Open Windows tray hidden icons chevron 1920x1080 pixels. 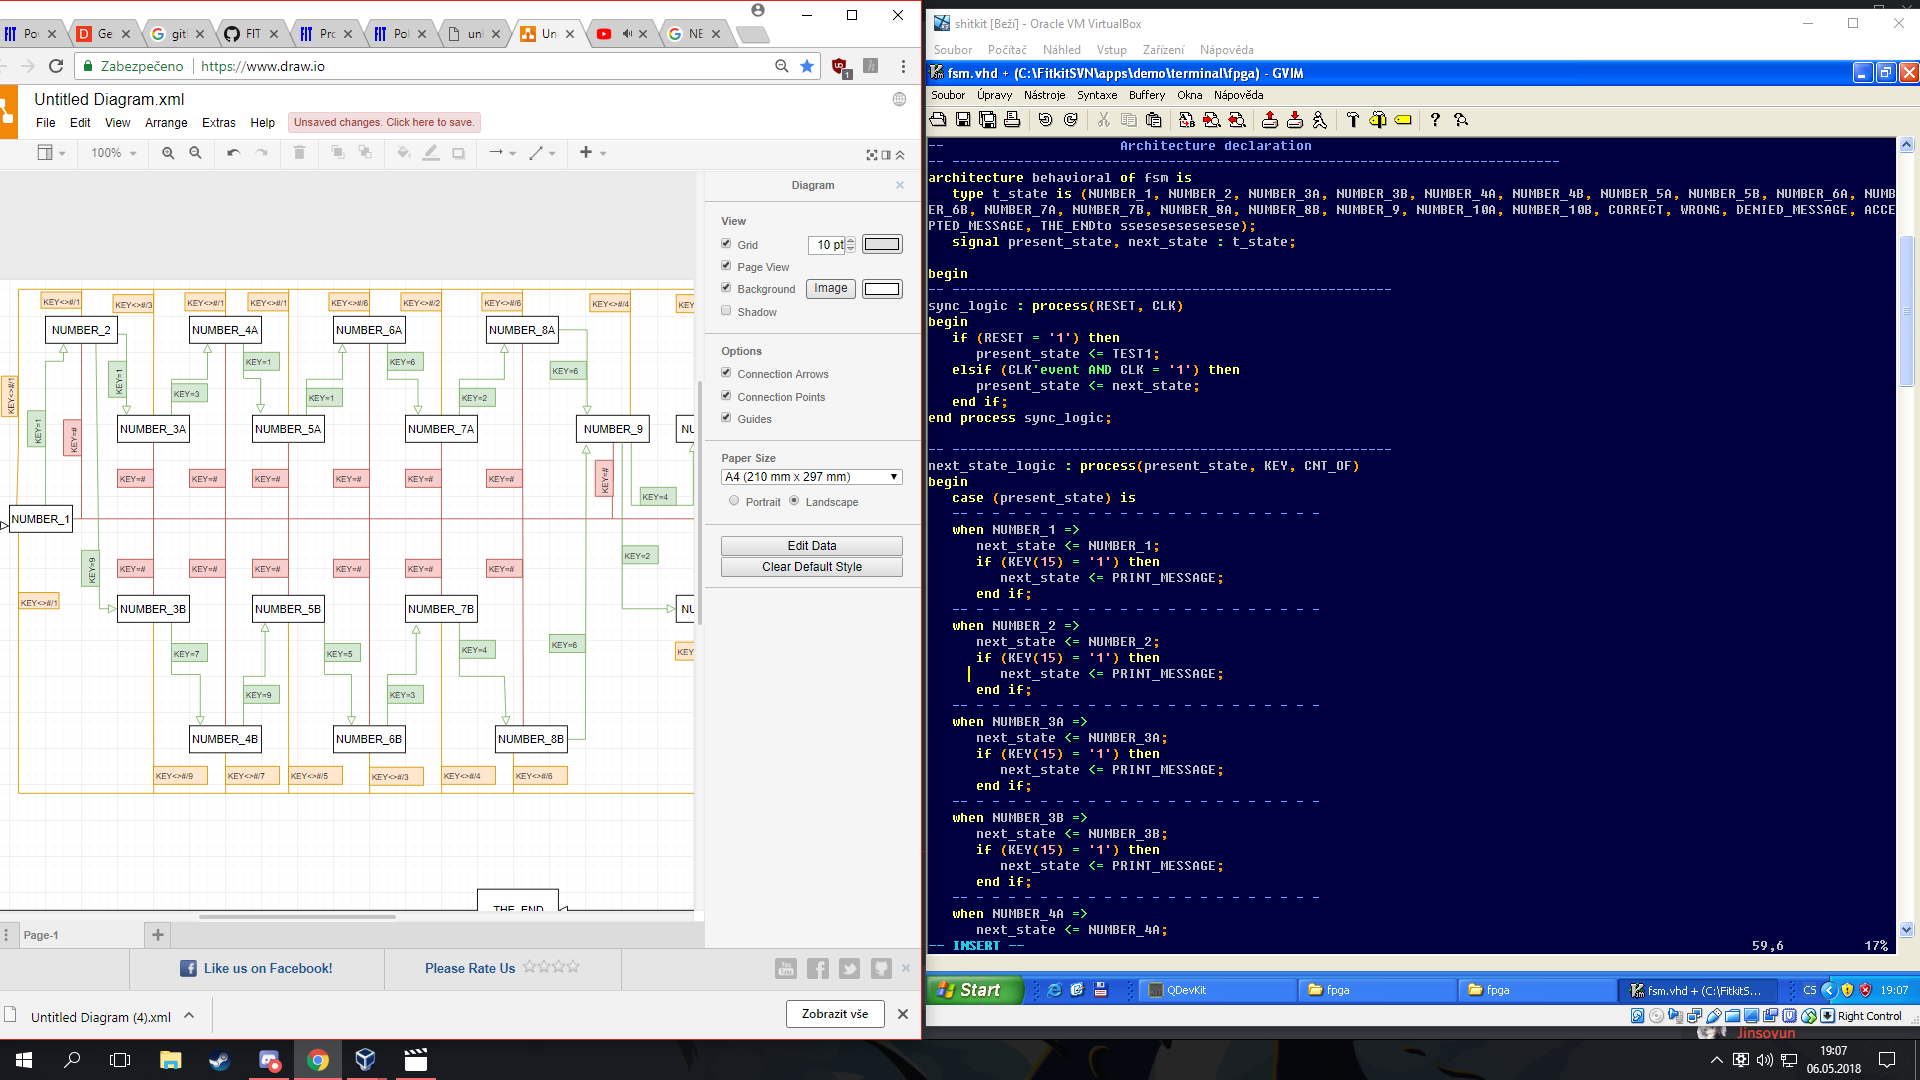pyautogui.click(x=1716, y=1060)
